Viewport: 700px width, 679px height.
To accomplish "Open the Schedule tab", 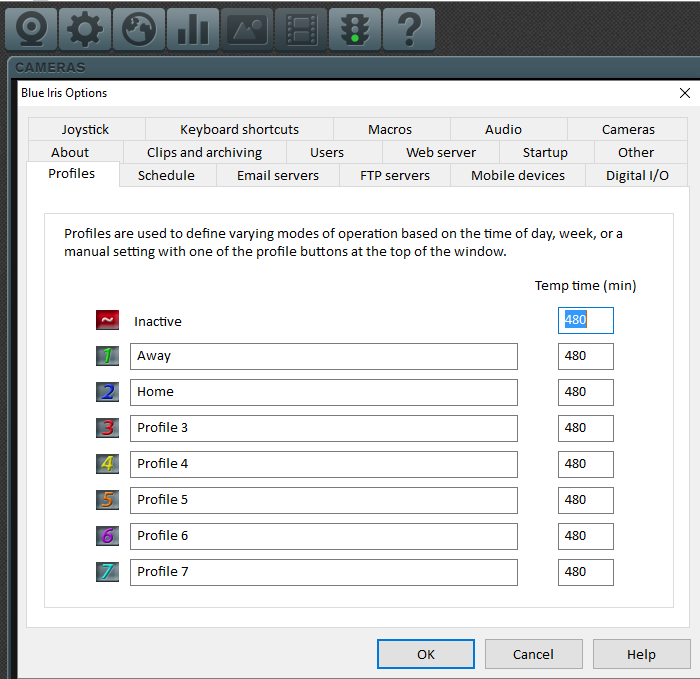I will (x=166, y=175).
